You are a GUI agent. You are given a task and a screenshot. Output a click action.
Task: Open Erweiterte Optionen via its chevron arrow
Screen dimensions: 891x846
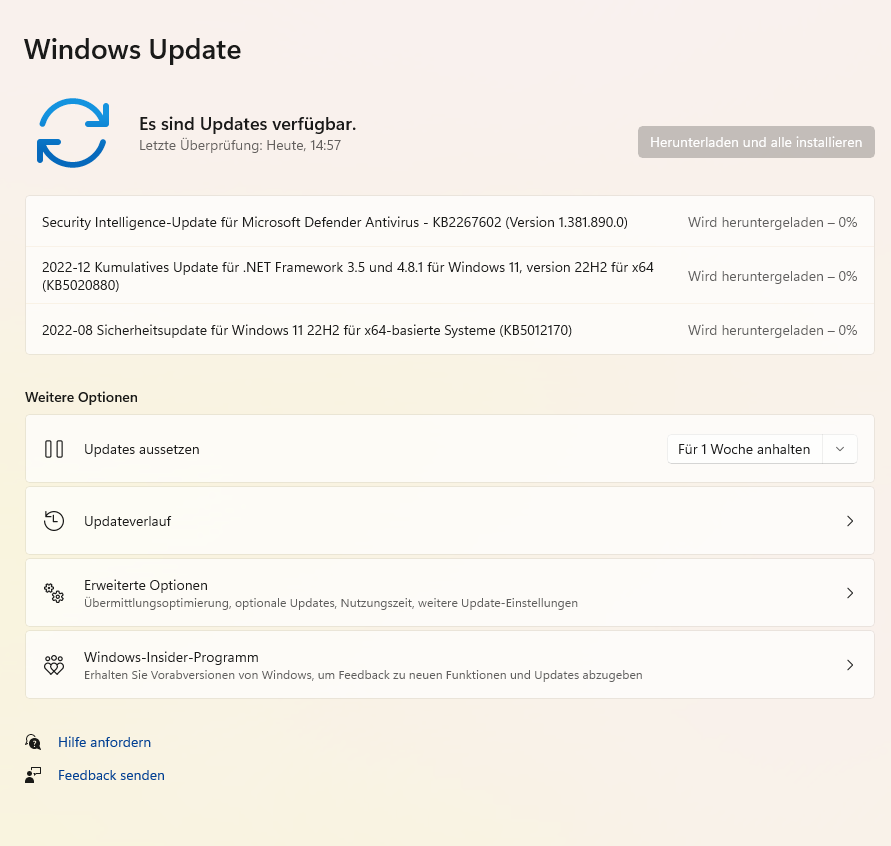(x=850, y=593)
